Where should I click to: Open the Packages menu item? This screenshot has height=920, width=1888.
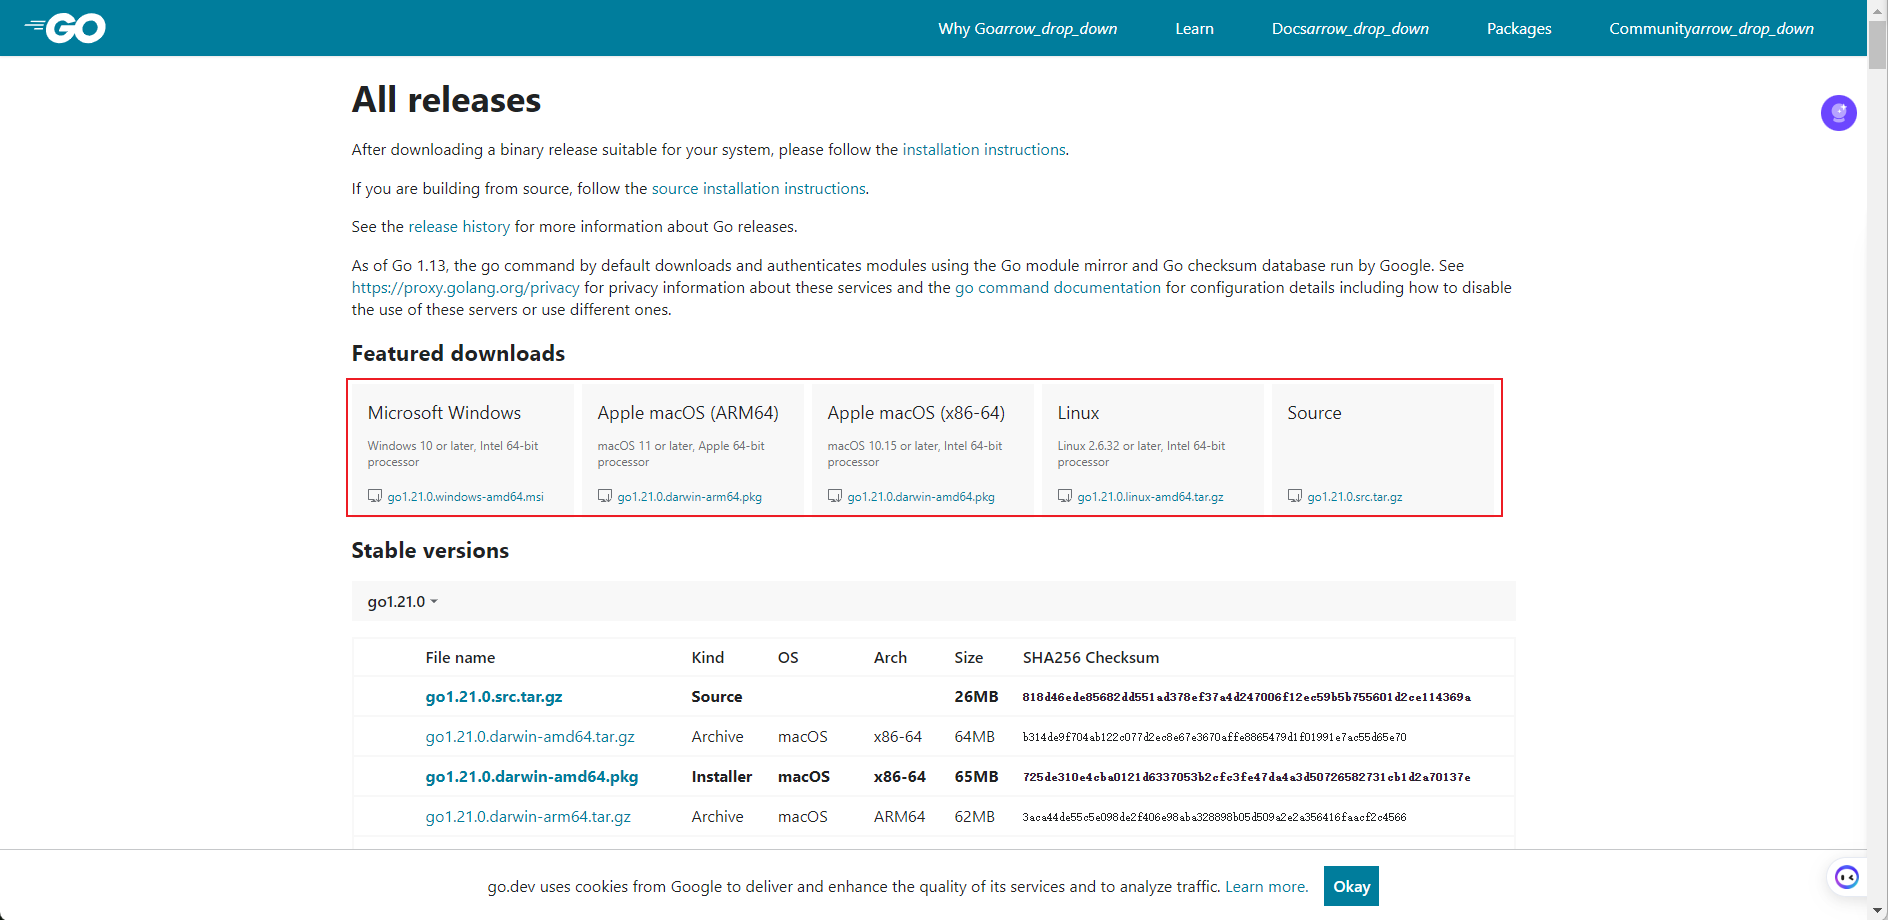[x=1519, y=28]
